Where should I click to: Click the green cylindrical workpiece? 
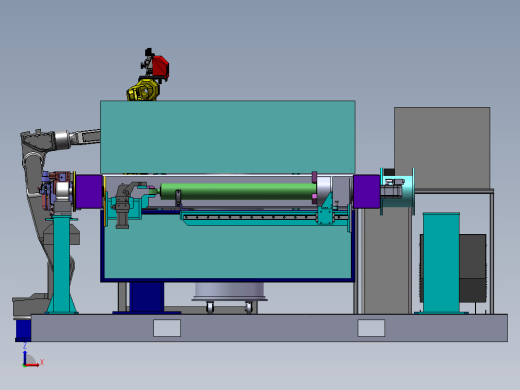click(x=238, y=191)
